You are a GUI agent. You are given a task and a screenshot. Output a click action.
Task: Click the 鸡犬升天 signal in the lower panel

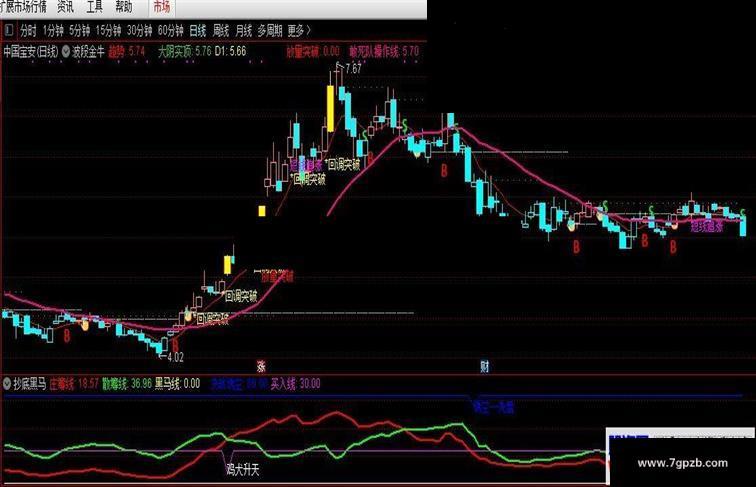(243, 469)
